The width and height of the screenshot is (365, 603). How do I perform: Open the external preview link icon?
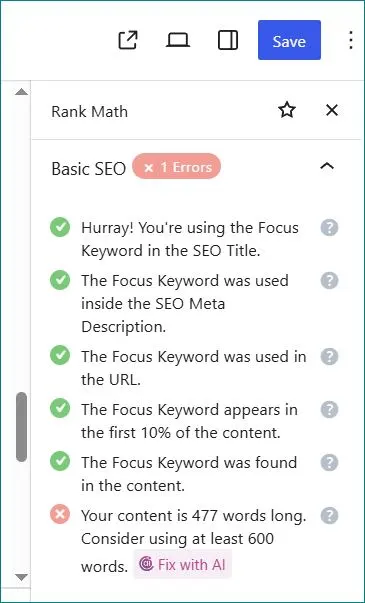pyautogui.click(x=128, y=40)
